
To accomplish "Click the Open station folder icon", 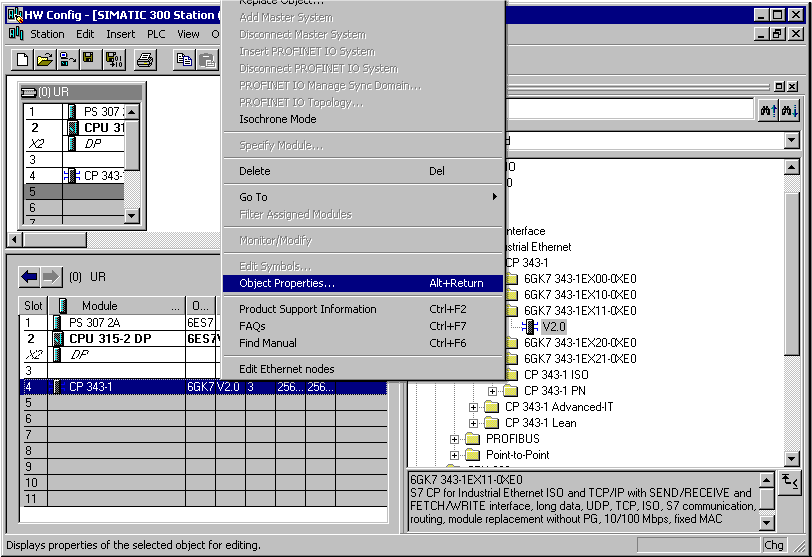I will tap(45, 60).
